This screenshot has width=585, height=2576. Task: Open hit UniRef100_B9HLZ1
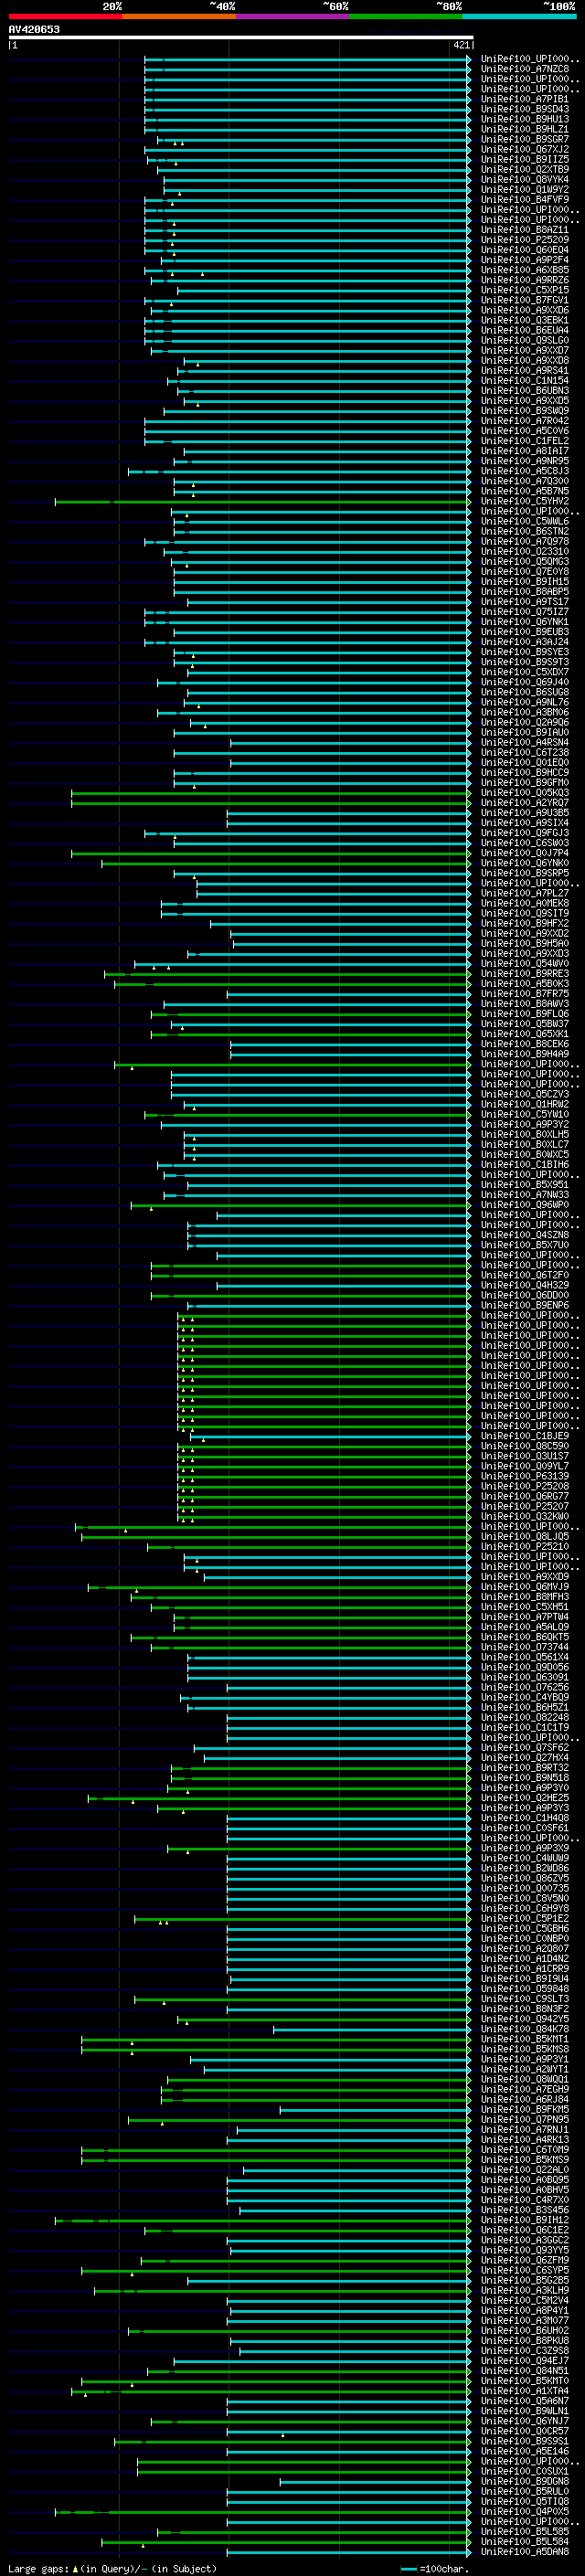[x=525, y=129]
